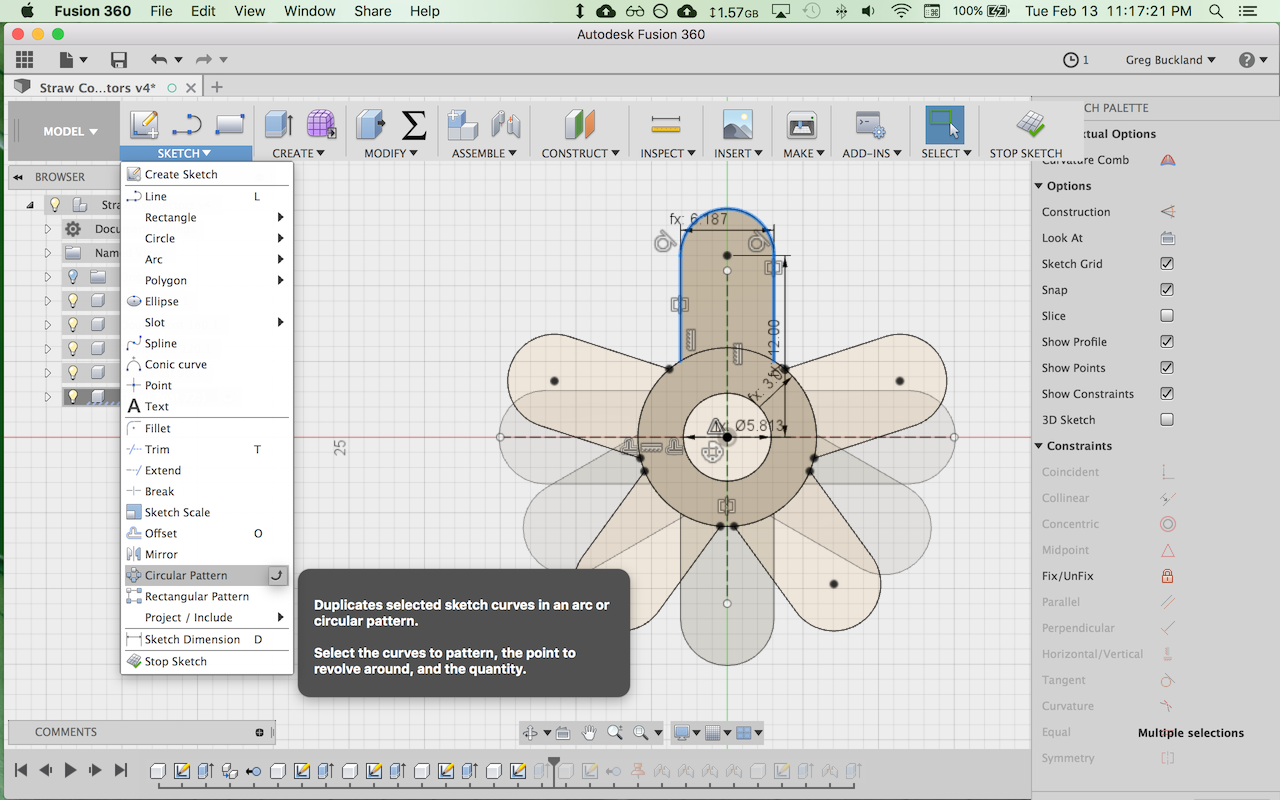Open the ASSEMBLE dropdown menu

click(x=484, y=153)
